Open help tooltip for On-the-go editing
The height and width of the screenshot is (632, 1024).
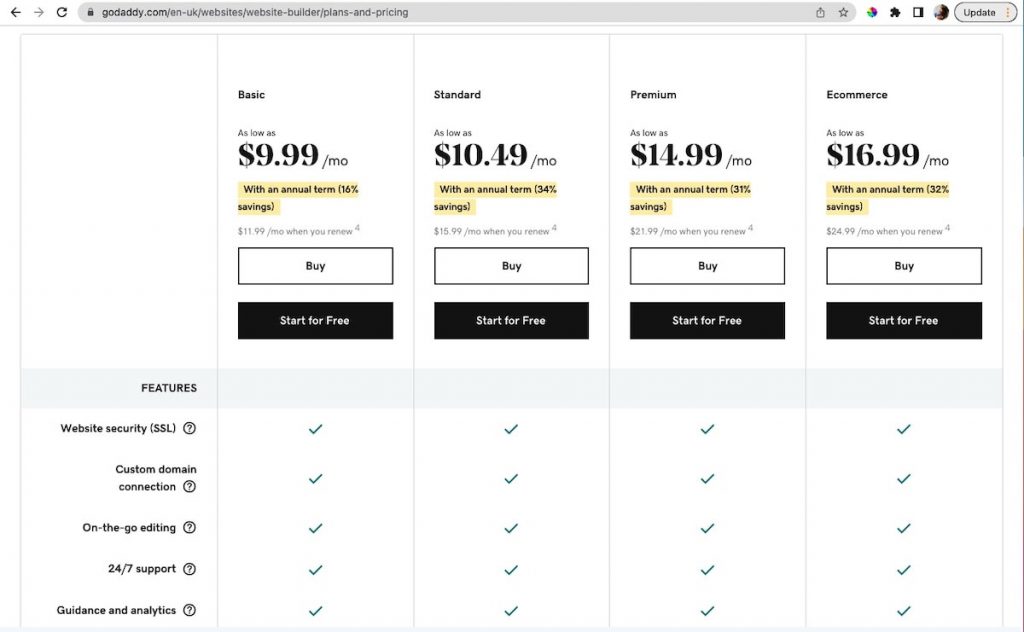point(191,528)
